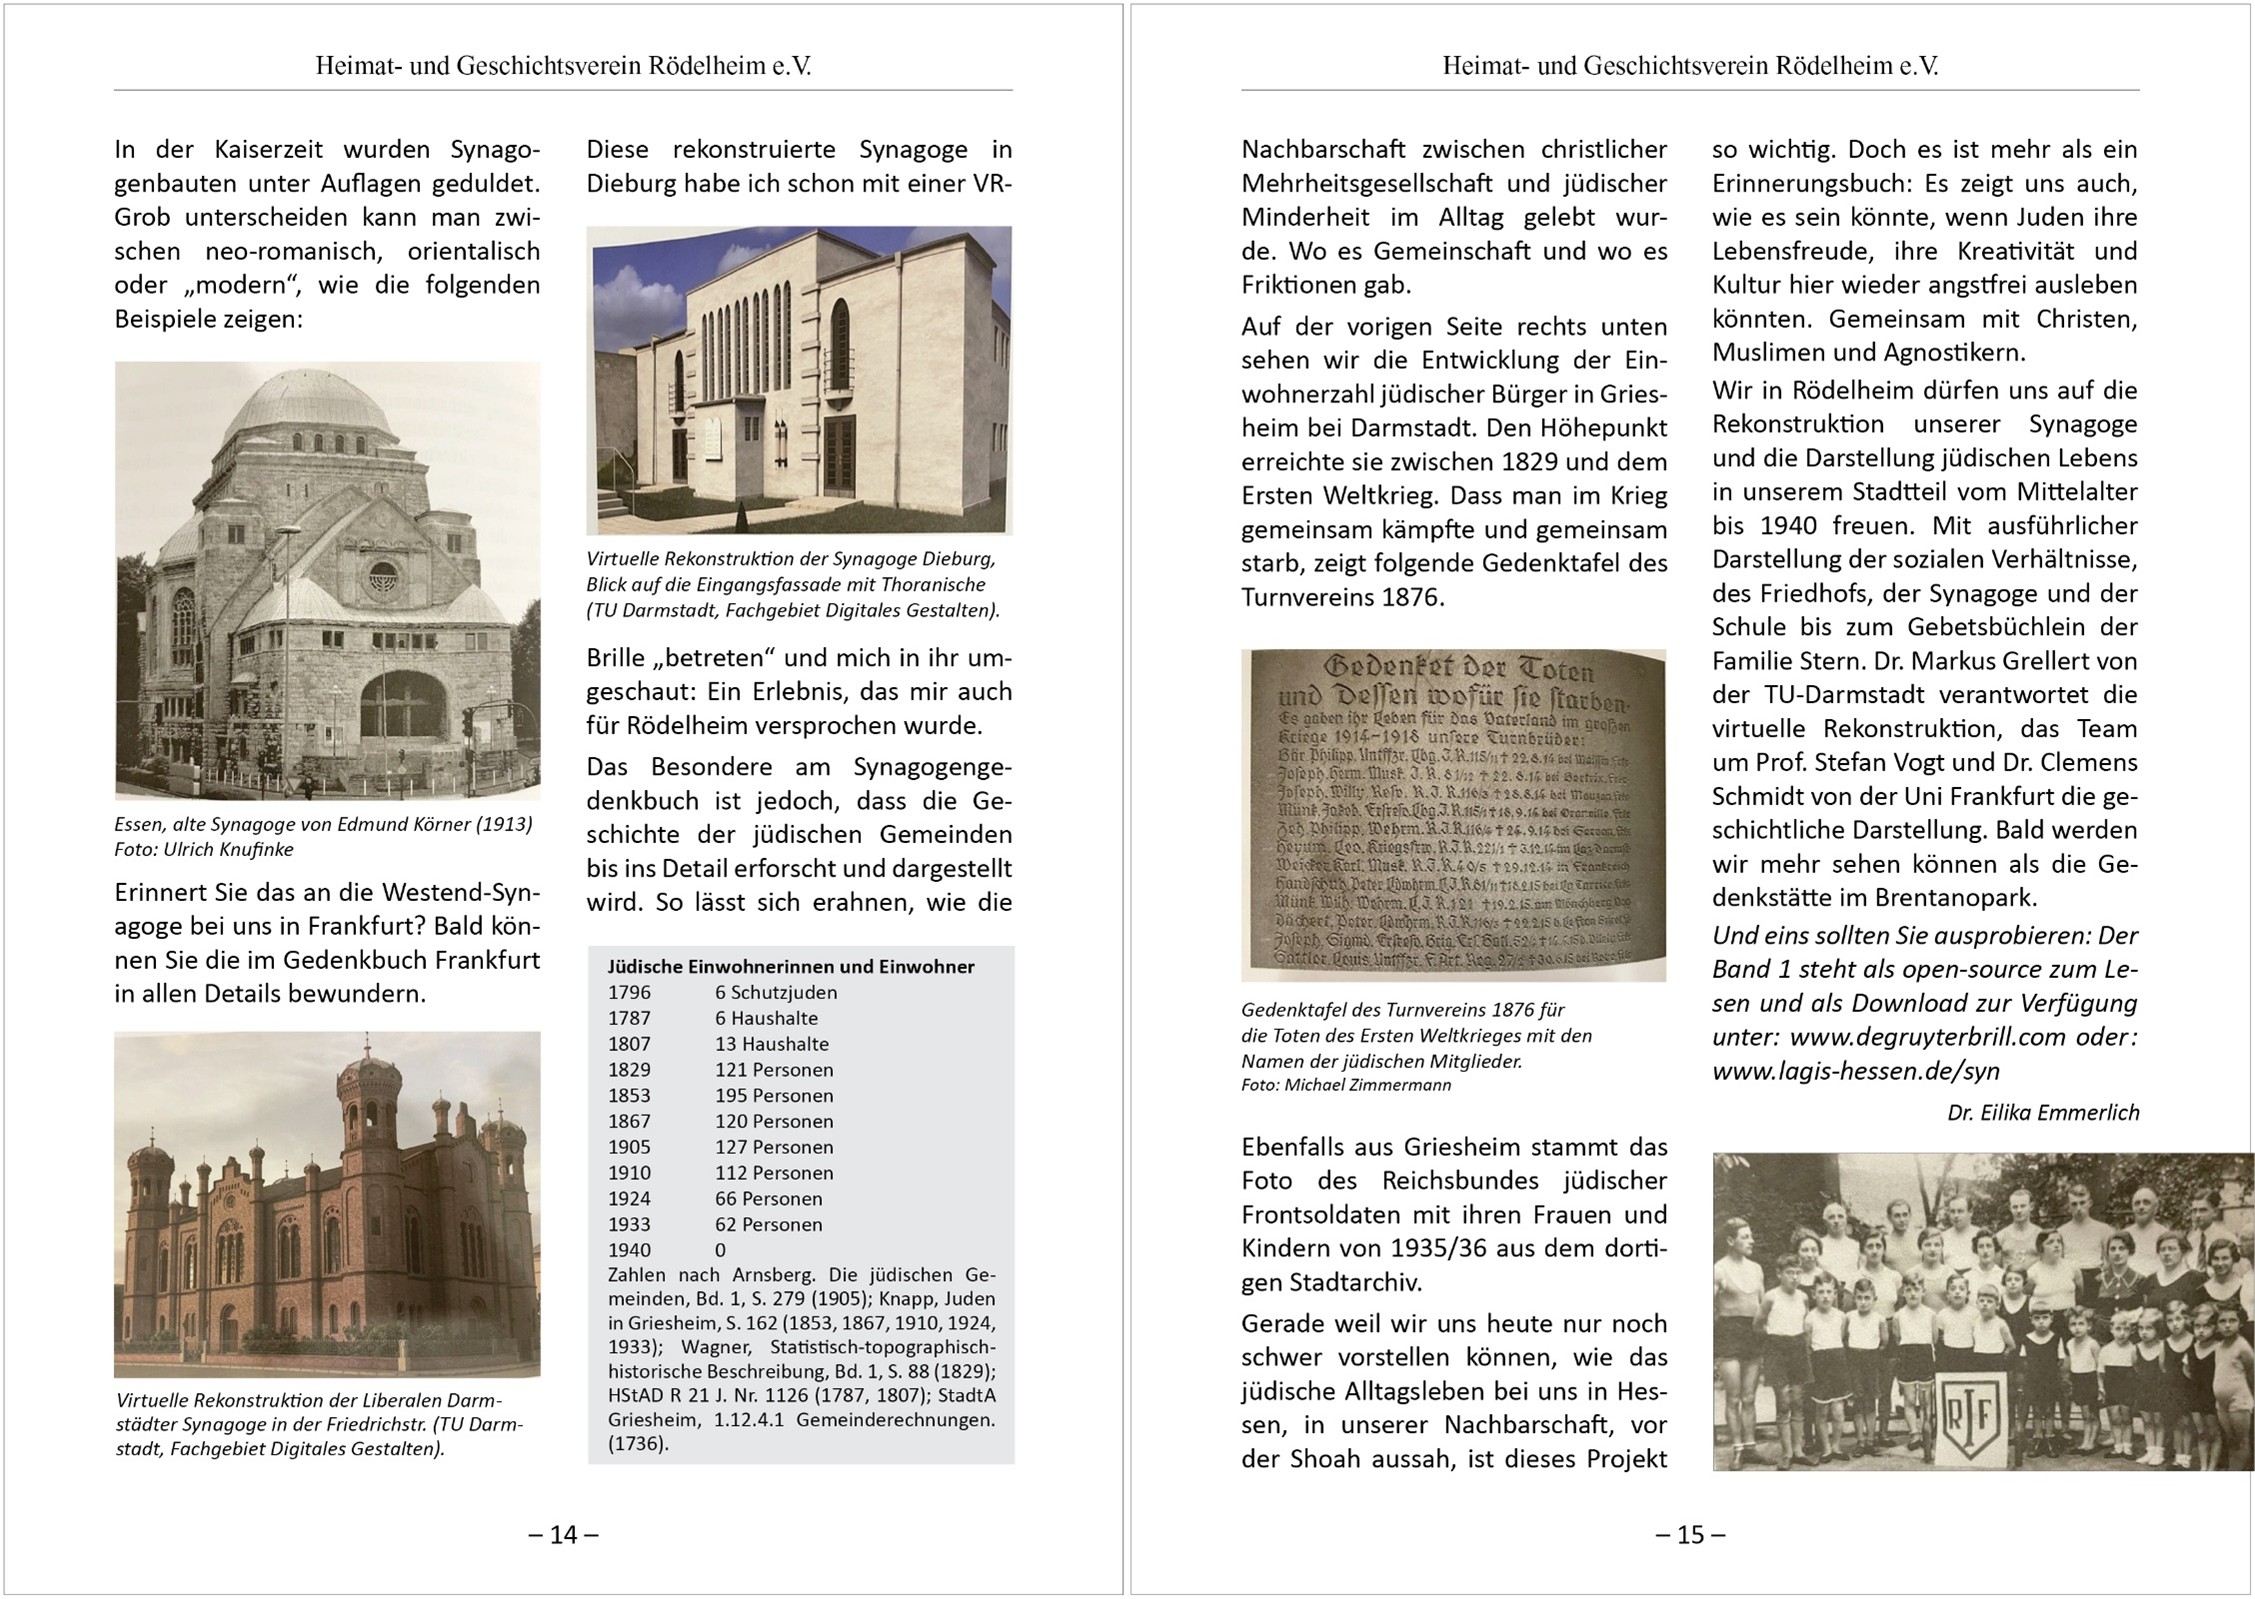Click page number 14 at bottom
The height and width of the screenshot is (1599, 2255).
coord(564,1534)
